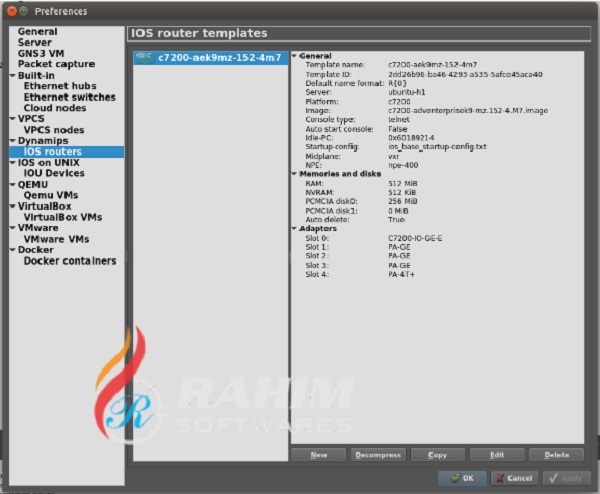This screenshot has height=494, width=600.
Task: Select Ethernet switches
Action: (x=70, y=97)
